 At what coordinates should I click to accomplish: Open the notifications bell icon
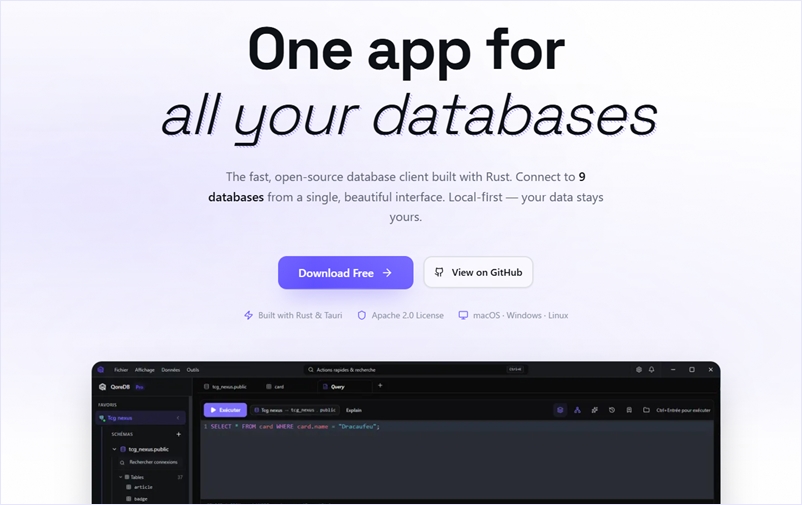pos(652,369)
